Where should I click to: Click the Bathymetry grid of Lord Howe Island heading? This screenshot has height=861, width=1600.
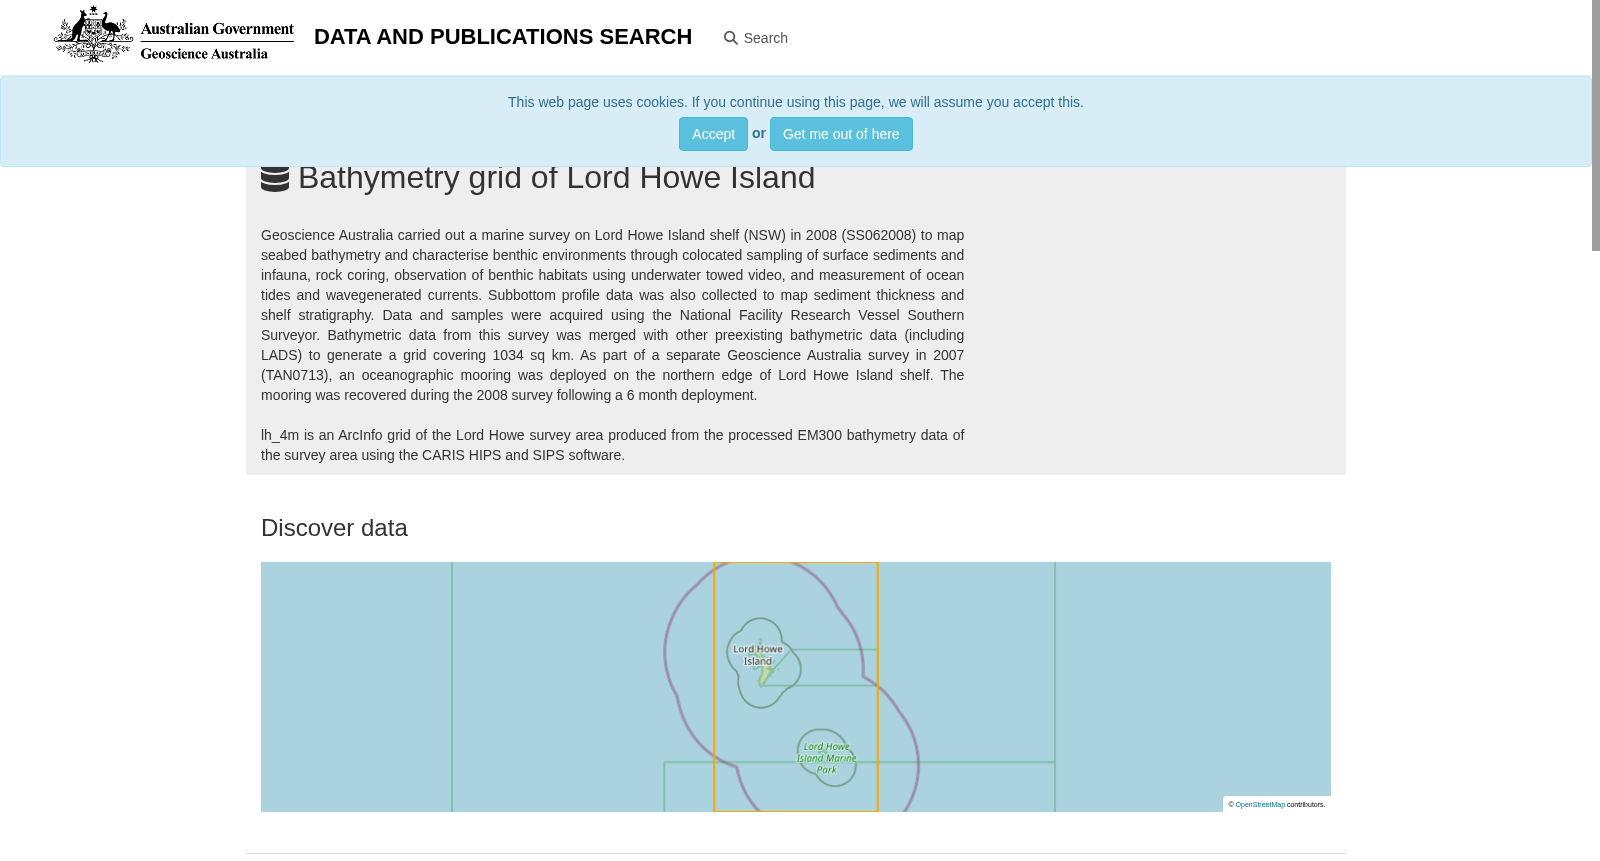coord(557,177)
